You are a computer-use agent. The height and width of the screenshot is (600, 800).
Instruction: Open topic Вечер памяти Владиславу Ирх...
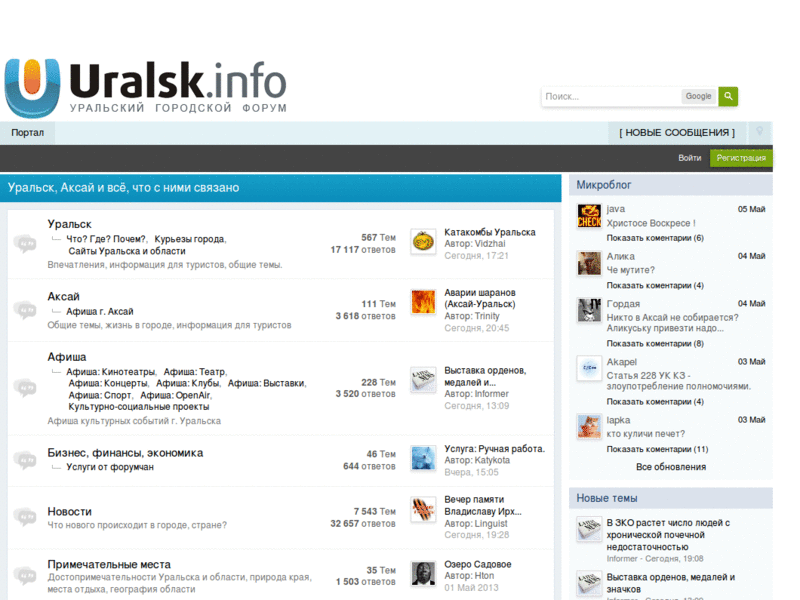click(x=483, y=505)
